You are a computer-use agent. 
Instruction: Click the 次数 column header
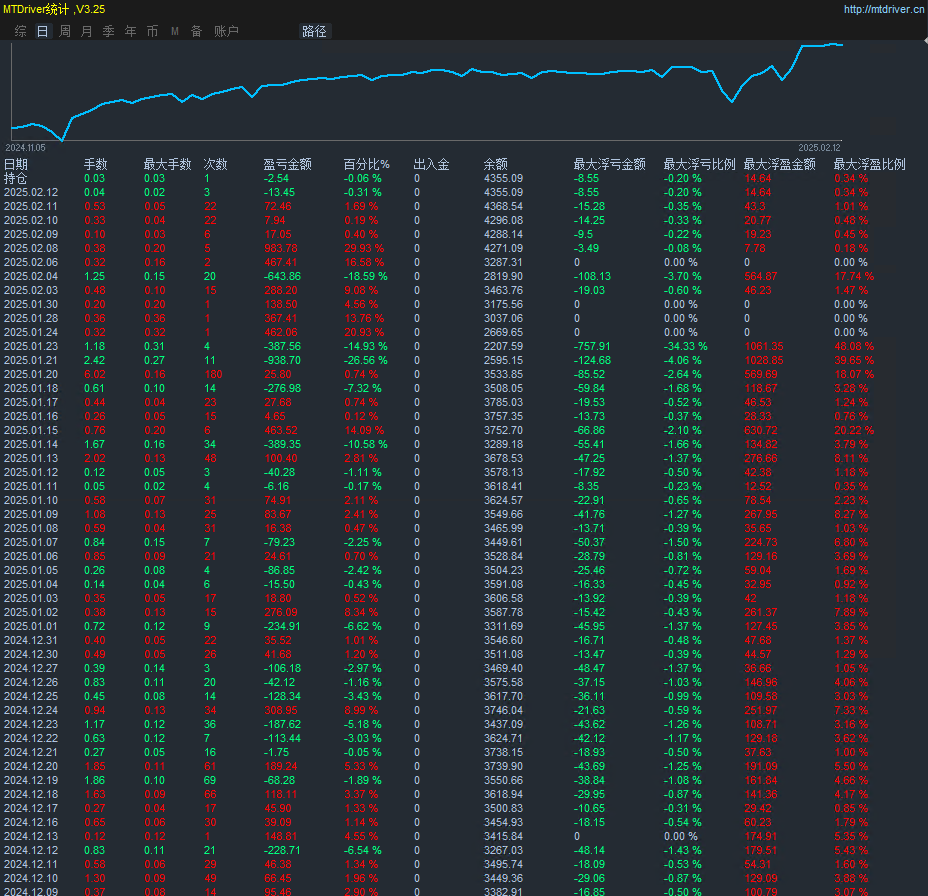[215, 165]
